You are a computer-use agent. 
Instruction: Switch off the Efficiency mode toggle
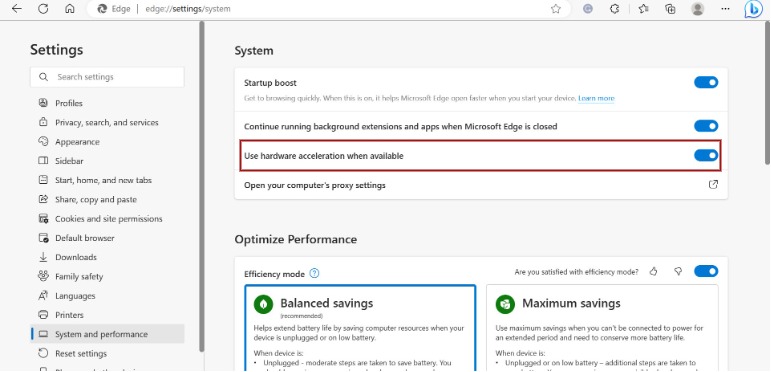[706, 271]
